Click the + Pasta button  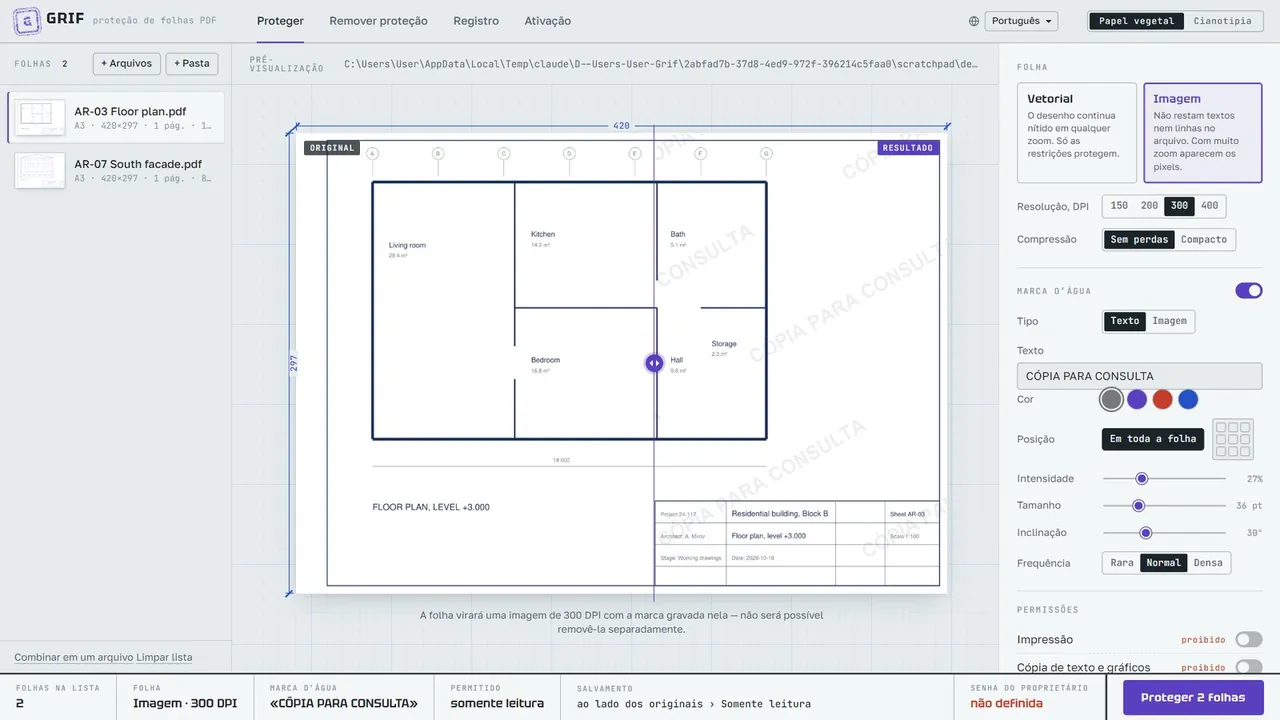192,64
